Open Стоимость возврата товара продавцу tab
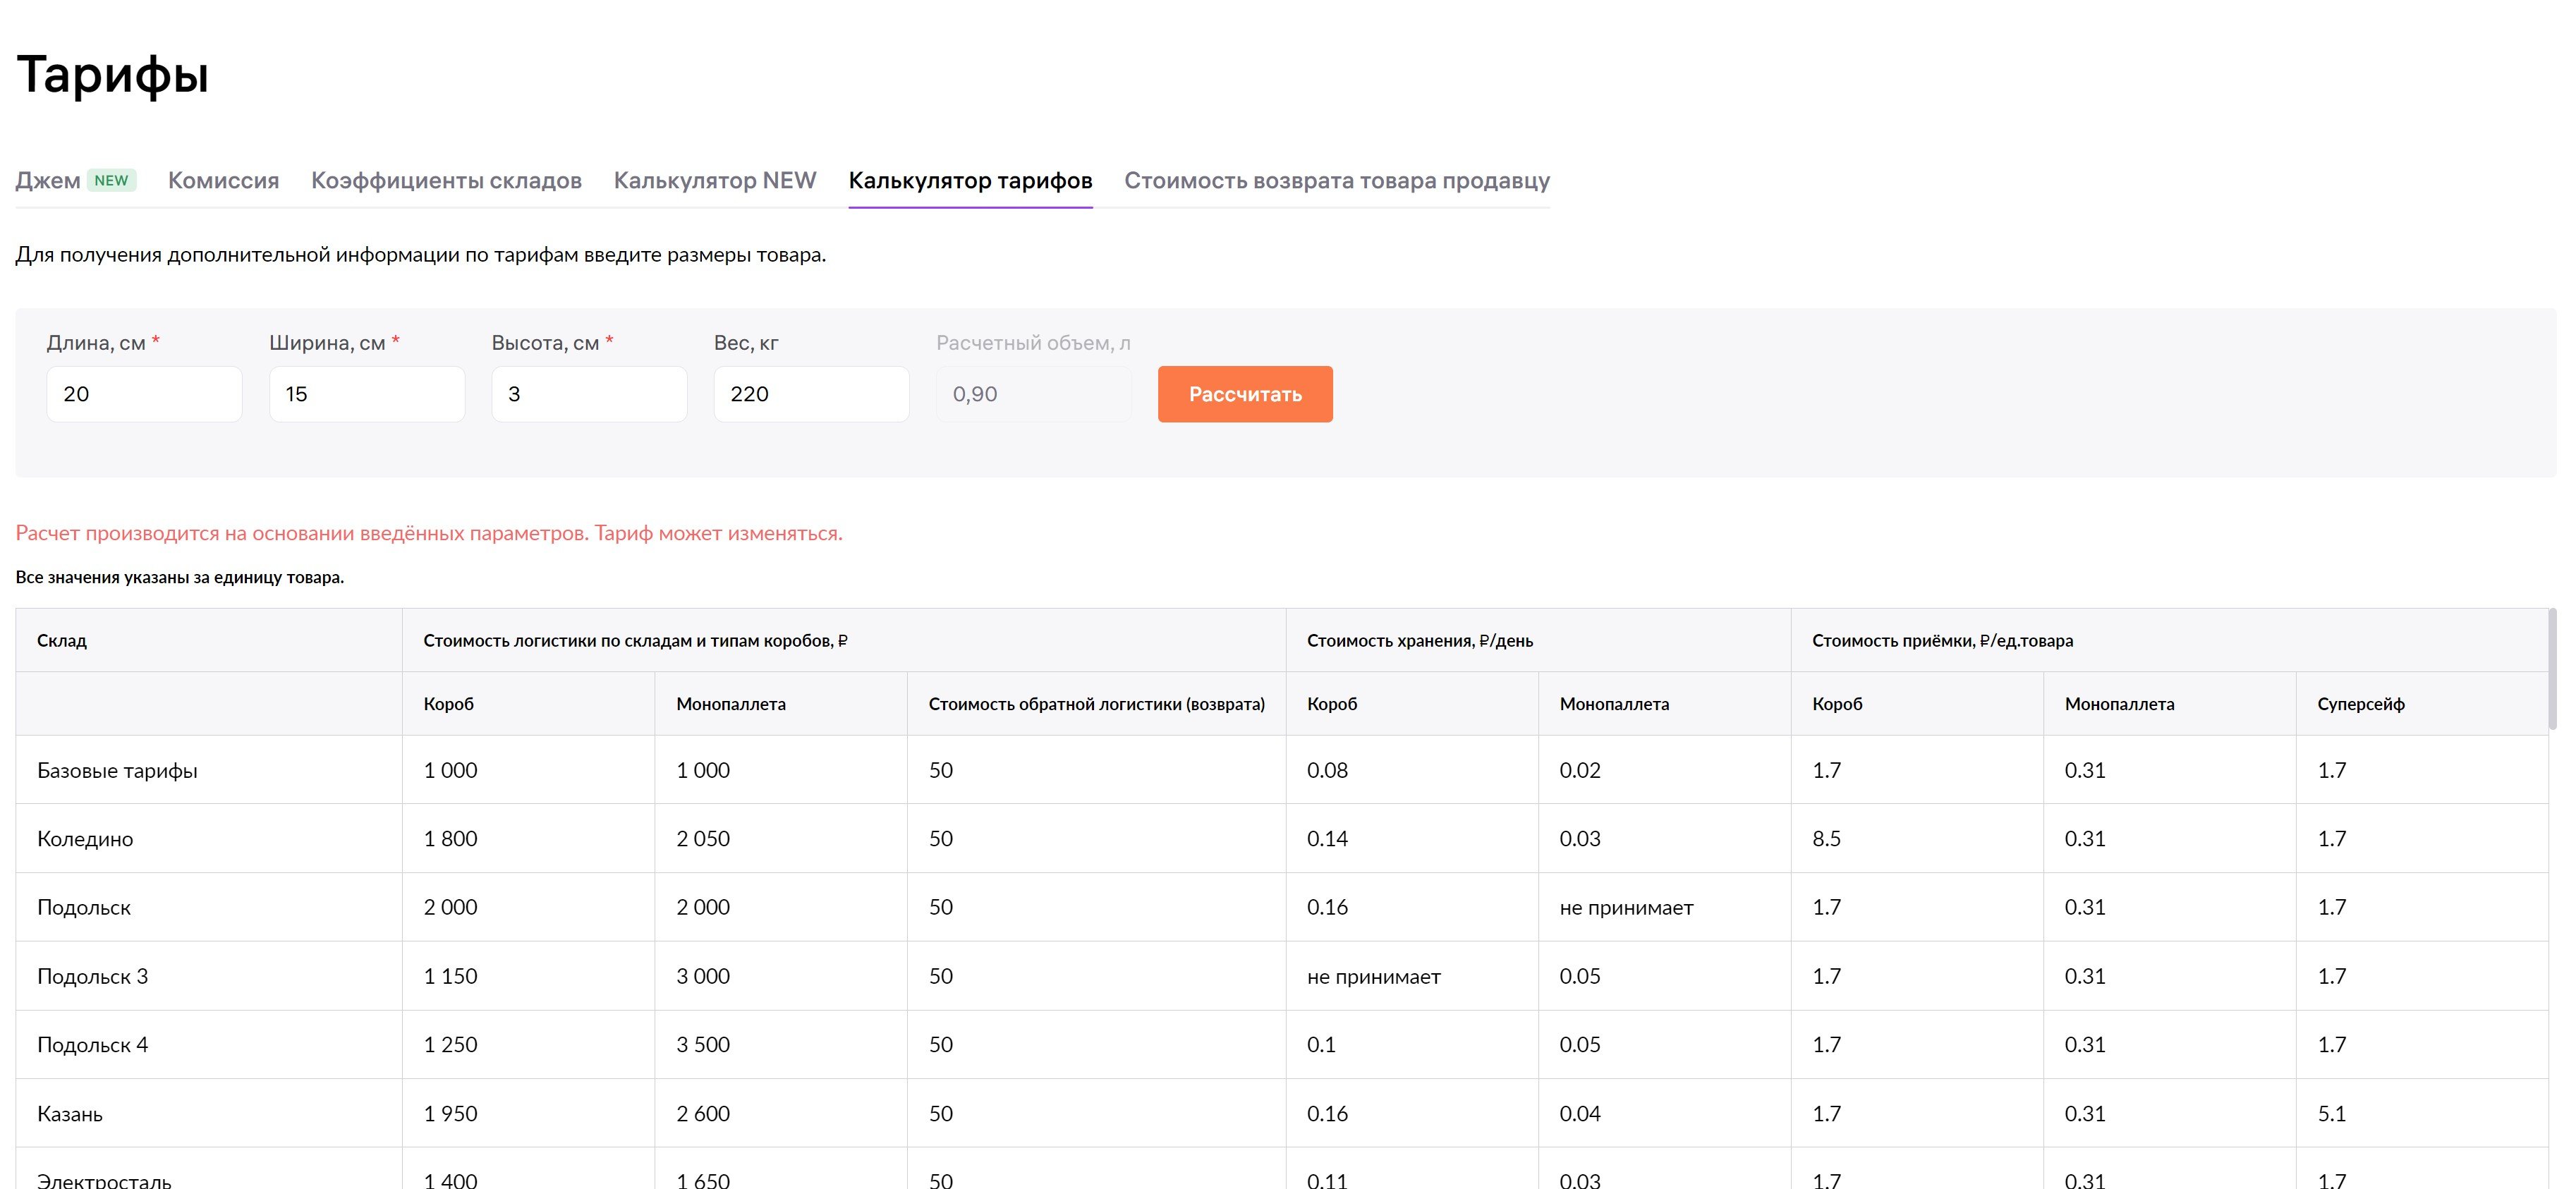This screenshot has width=2576, height=1189. click(1336, 180)
